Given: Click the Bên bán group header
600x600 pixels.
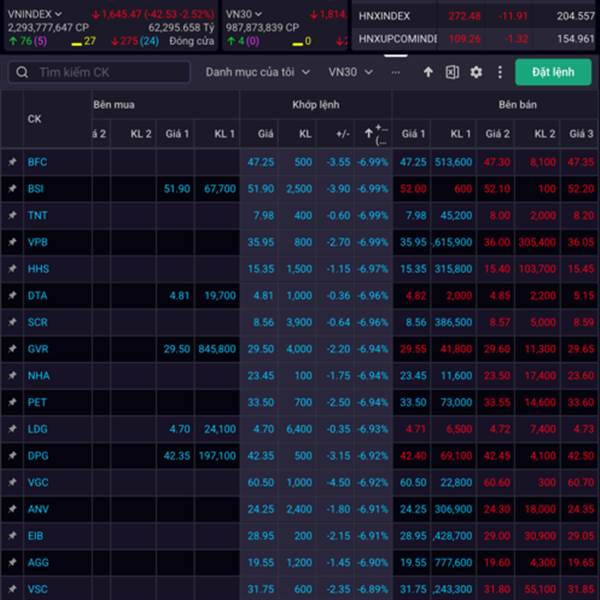Looking at the screenshot, I should point(517,104).
